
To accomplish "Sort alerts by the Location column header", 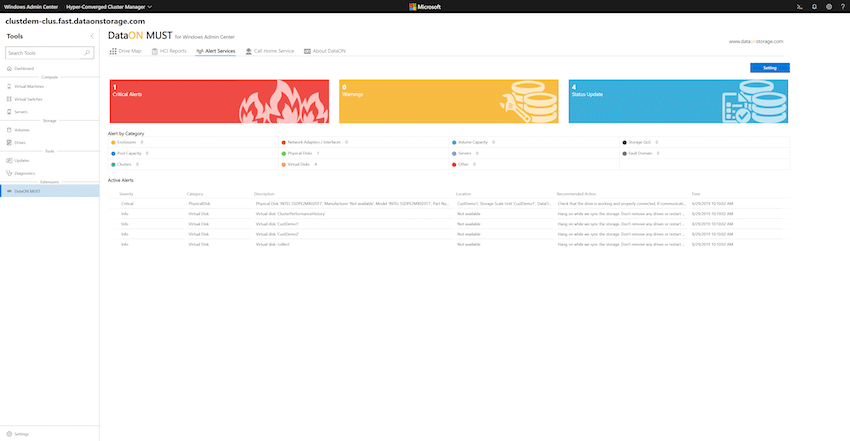I will [x=463, y=193].
